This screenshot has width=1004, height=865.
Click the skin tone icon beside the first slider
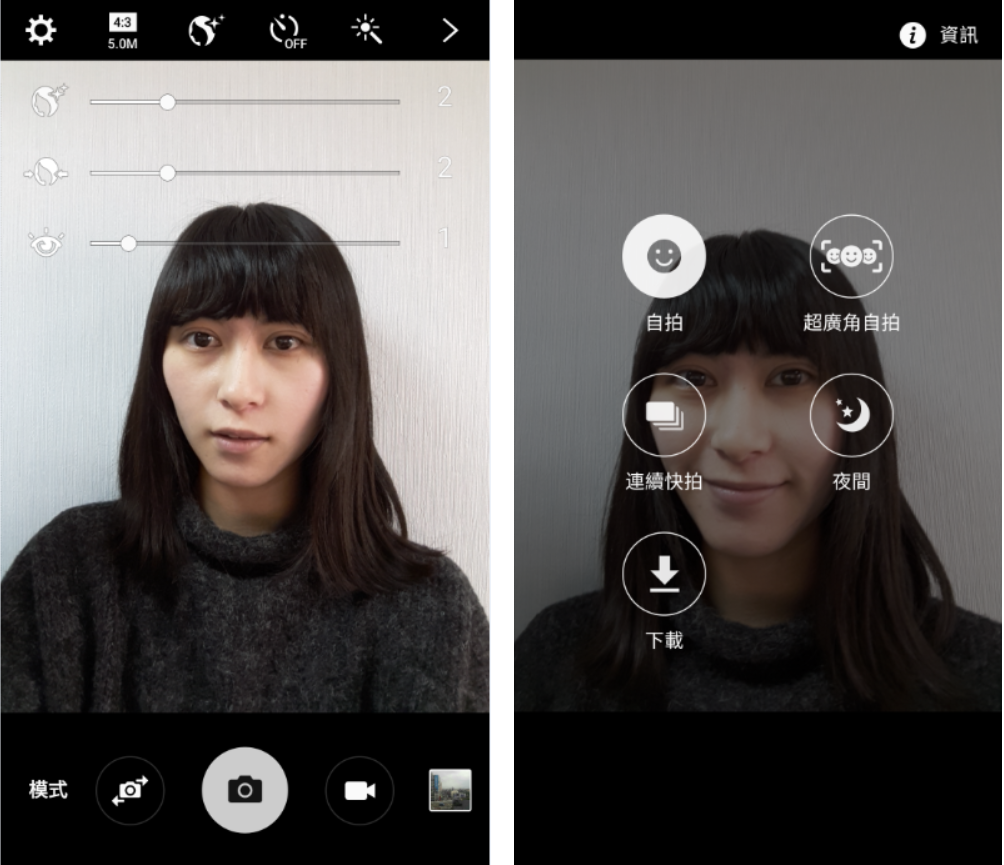tap(50, 101)
